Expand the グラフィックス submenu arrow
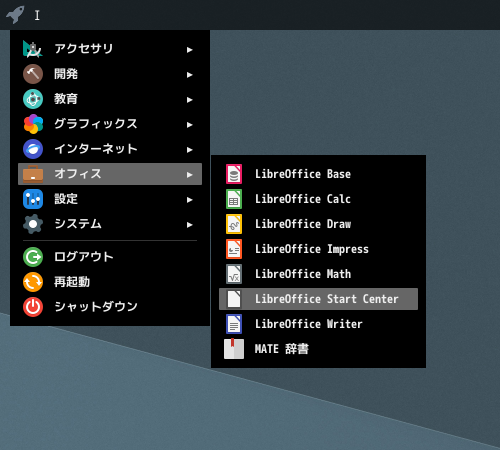This screenshot has height=450, width=500. pos(190,125)
